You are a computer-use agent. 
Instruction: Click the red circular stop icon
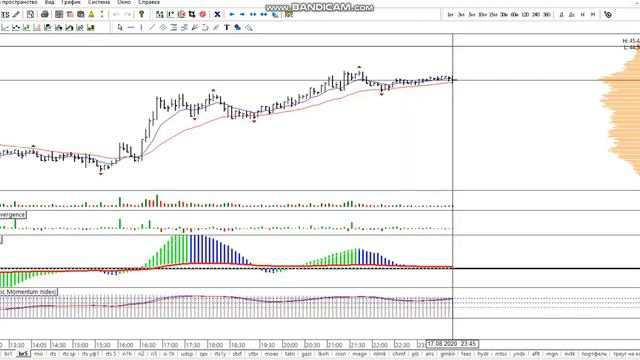click(x=202, y=15)
